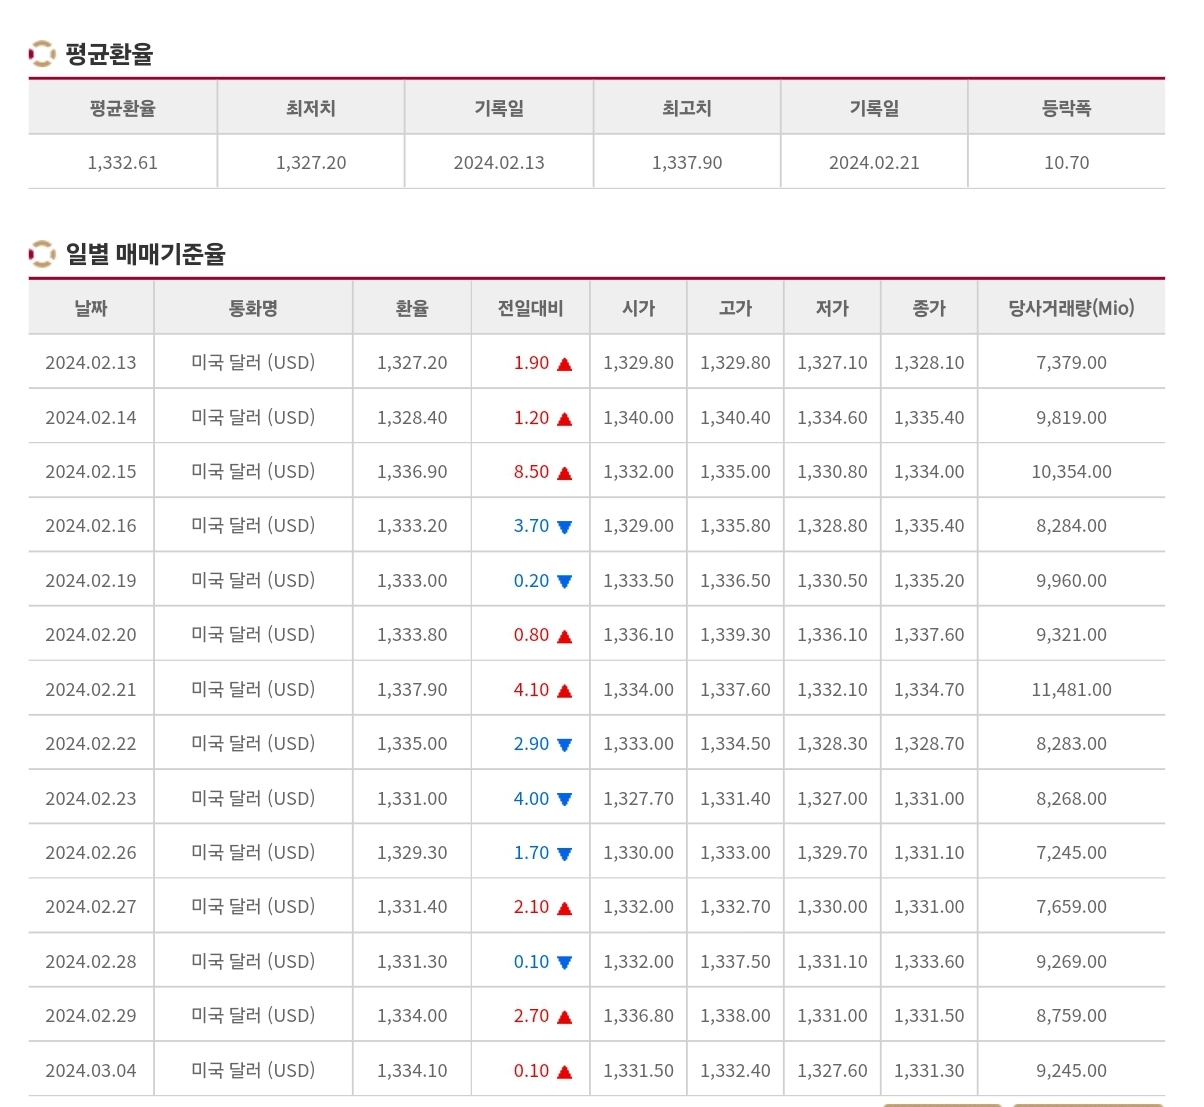The width and height of the screenshot is (1204, 1107).
Task: Click 미국 달러 (USD) in the 2024.02.13 row
Action: (x=253, y=363)
